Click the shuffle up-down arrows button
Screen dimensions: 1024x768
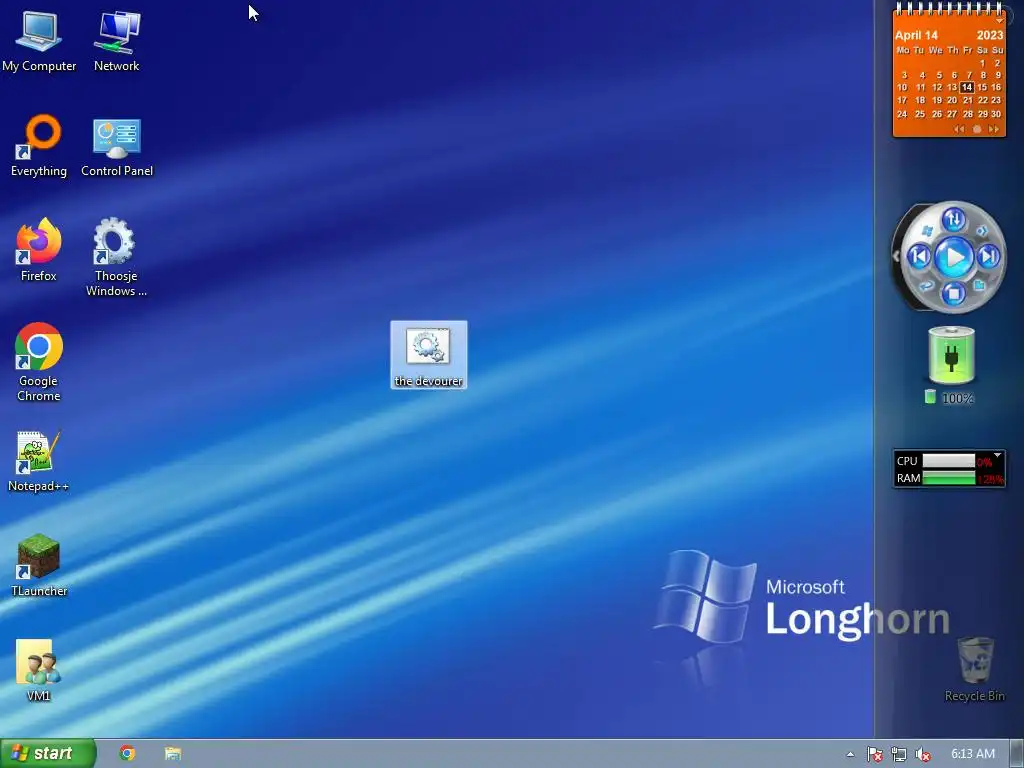click(x=953, y=219)
